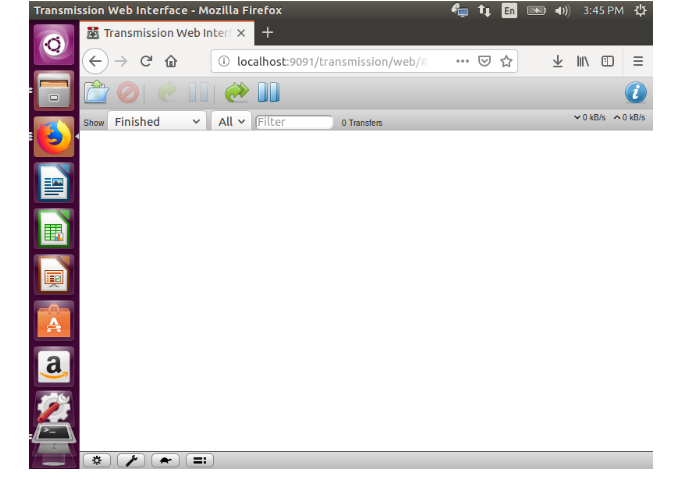Open System Settings from launcher
The image size is (673, 492).
coord(54,407)
